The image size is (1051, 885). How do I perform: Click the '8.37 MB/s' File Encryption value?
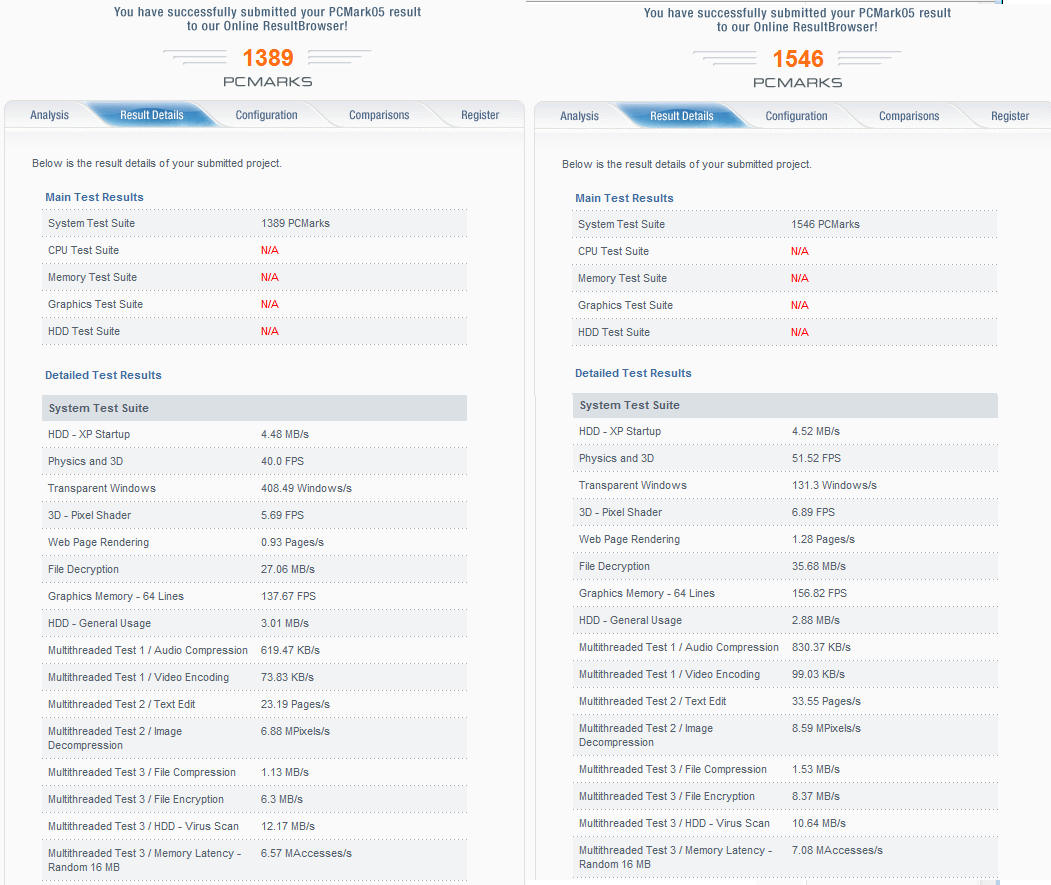click(816, 796)
